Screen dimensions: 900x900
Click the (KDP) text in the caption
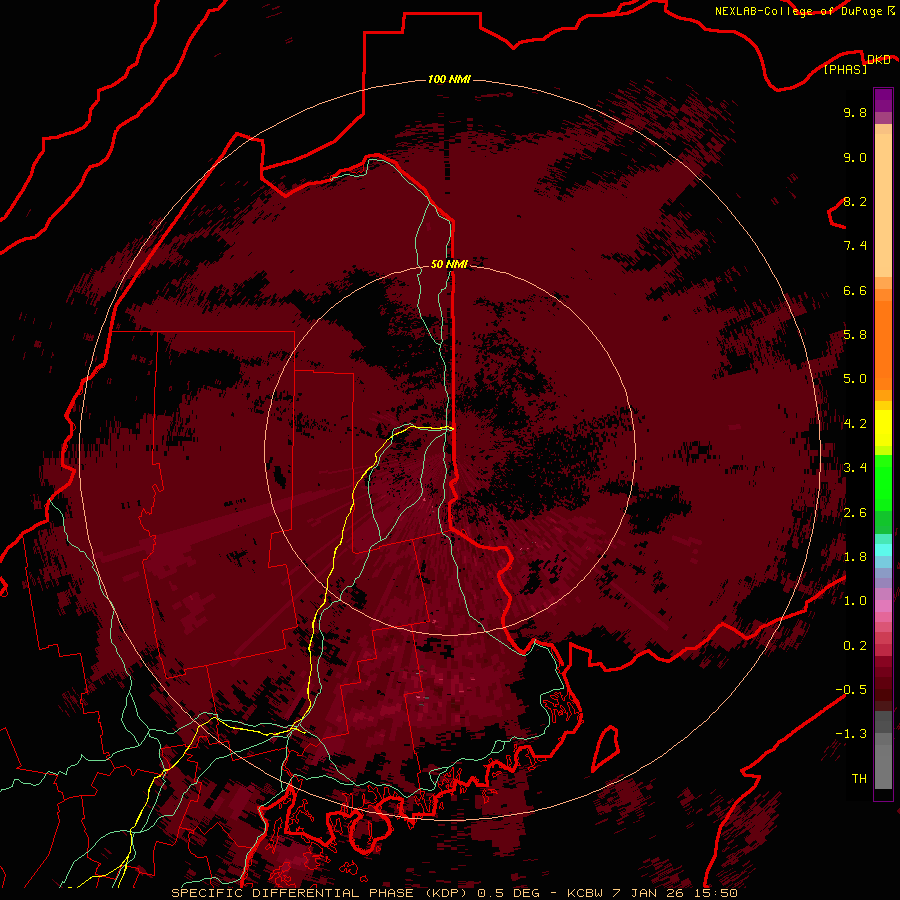coord(448,893)
